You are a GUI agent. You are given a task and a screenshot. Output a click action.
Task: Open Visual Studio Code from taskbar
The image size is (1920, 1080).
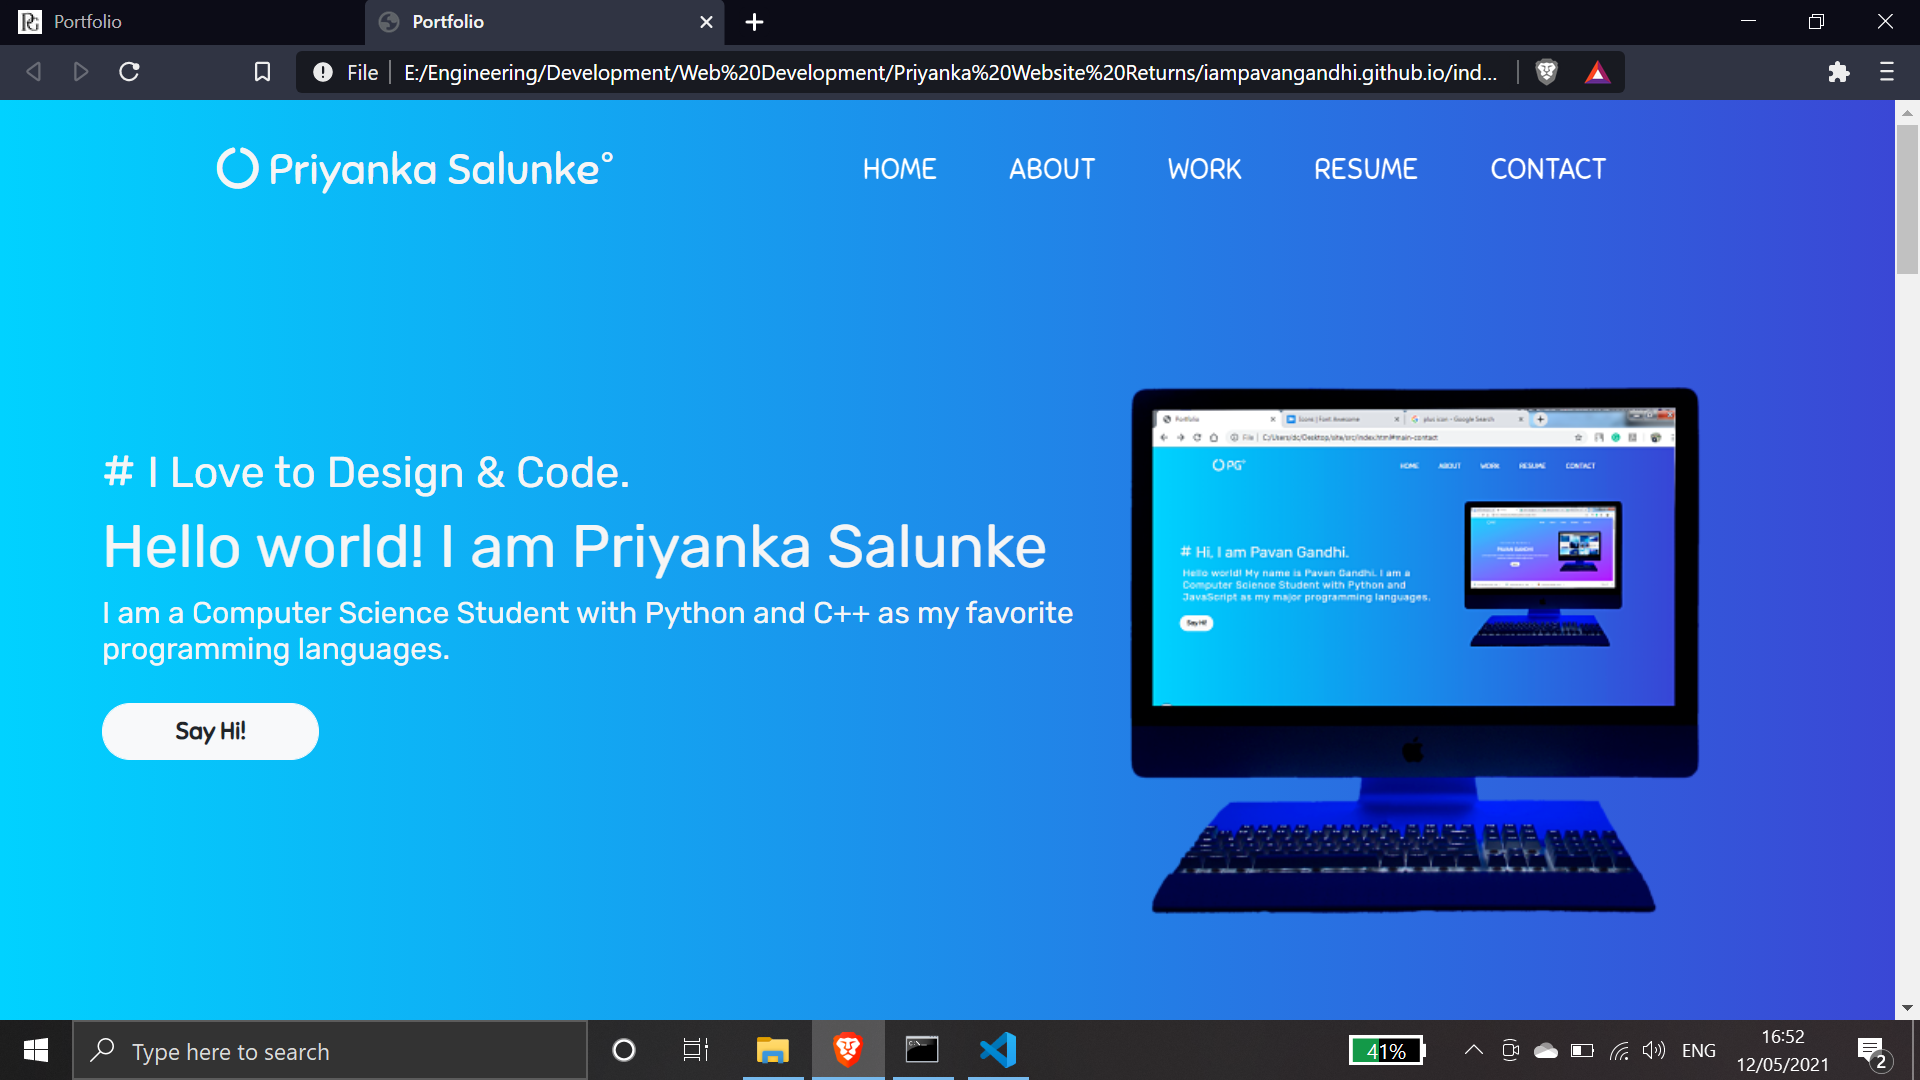click(x=997, y=1050)
